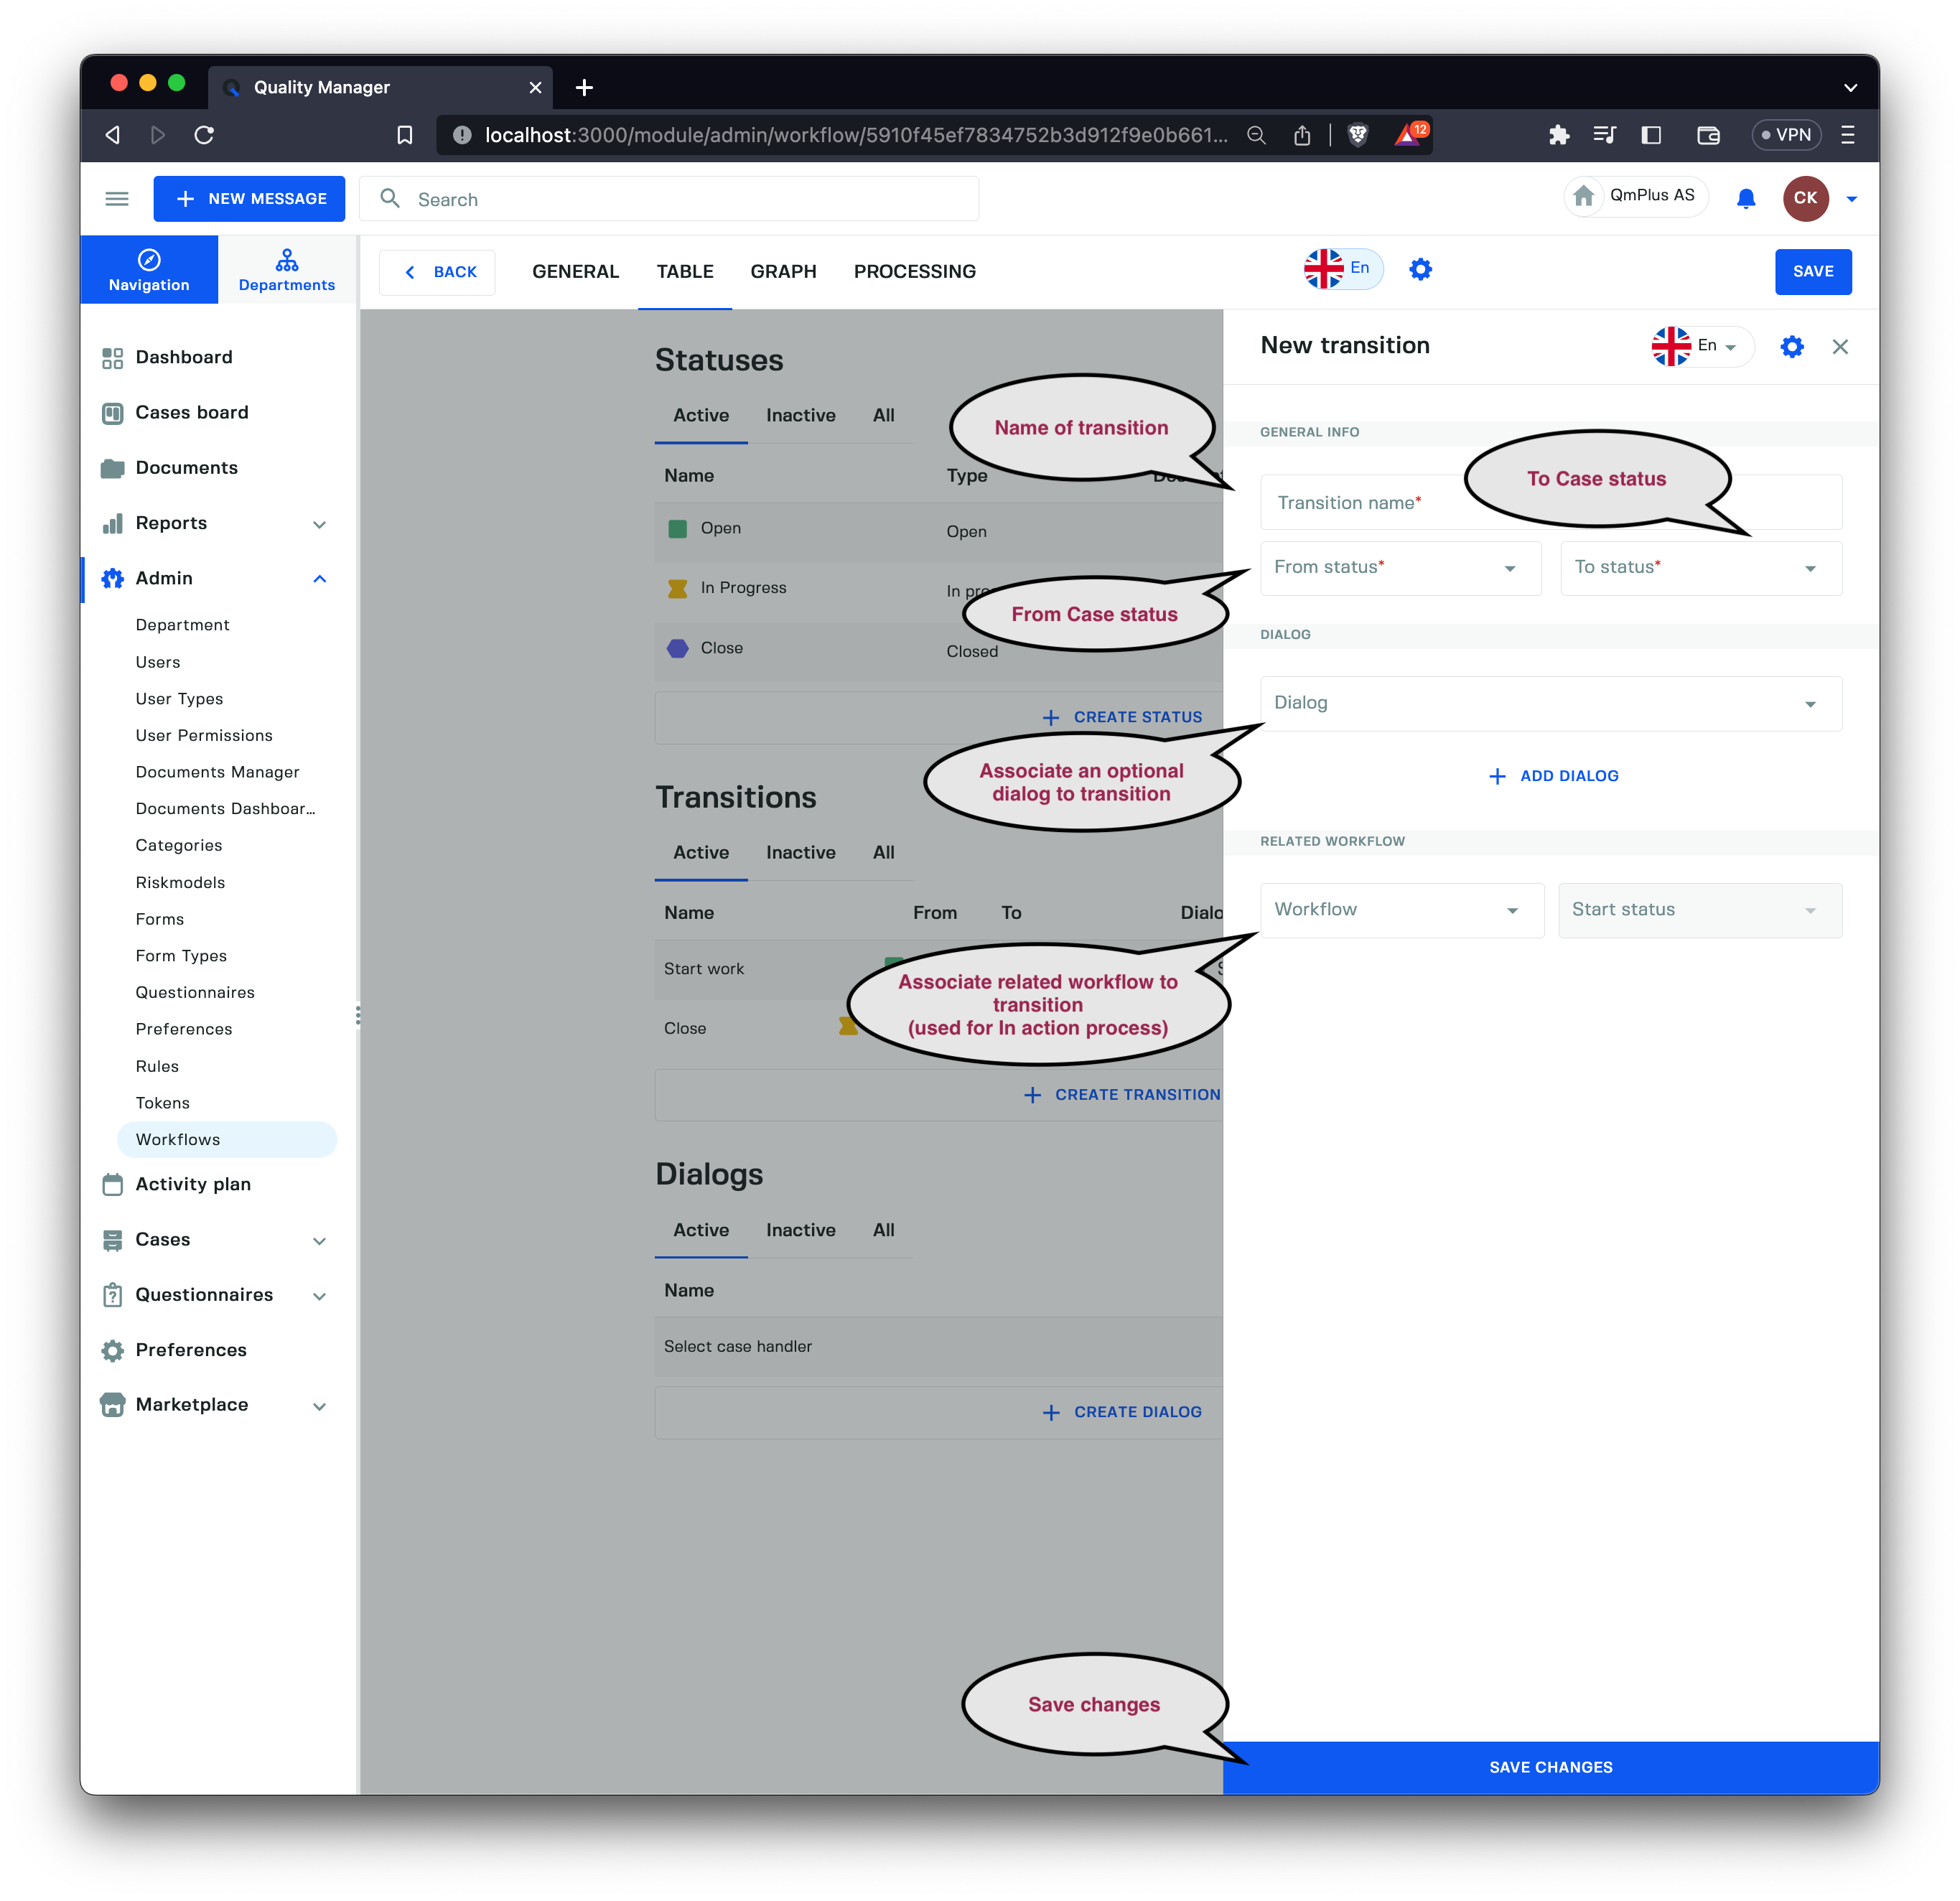Click the Questionnaires clipboard icon

113,1295
